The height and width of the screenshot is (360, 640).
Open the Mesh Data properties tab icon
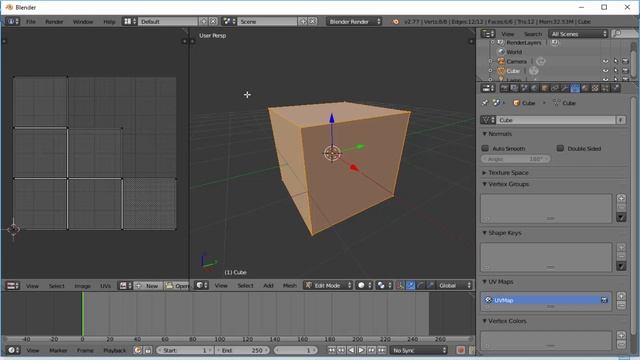tap(575, 88)
